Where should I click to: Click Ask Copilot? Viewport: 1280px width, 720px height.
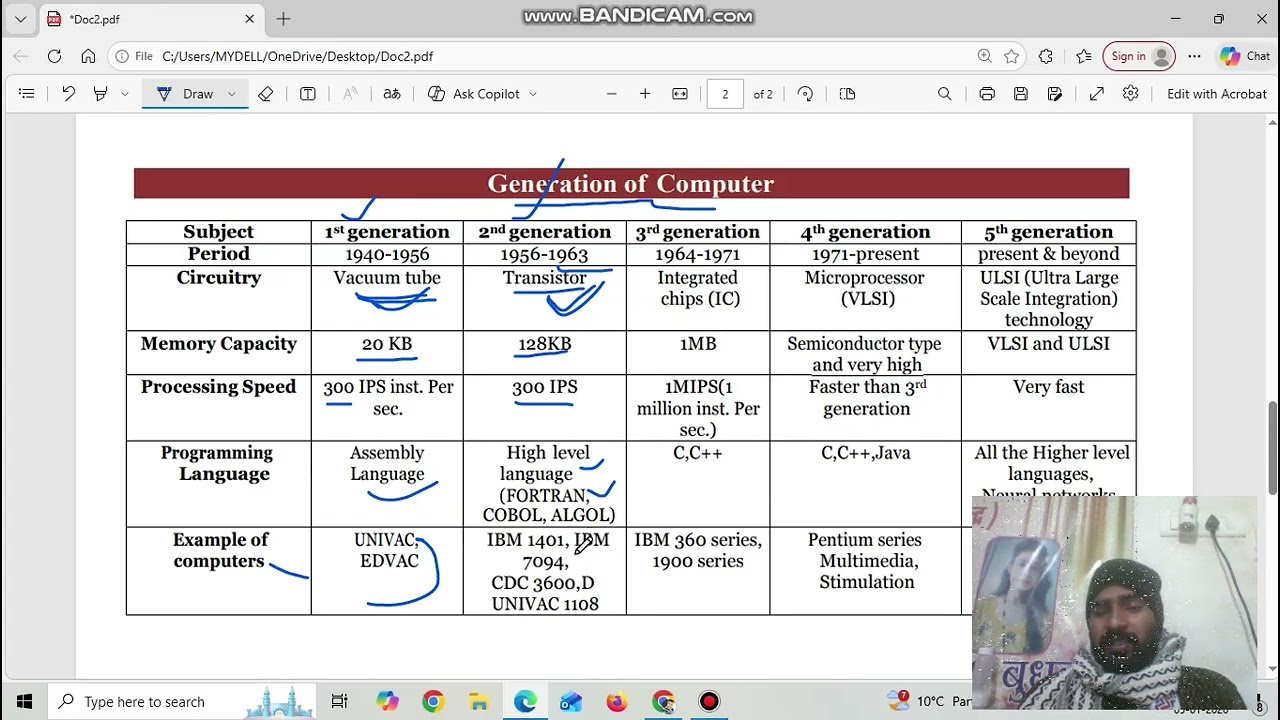[474, 93]
